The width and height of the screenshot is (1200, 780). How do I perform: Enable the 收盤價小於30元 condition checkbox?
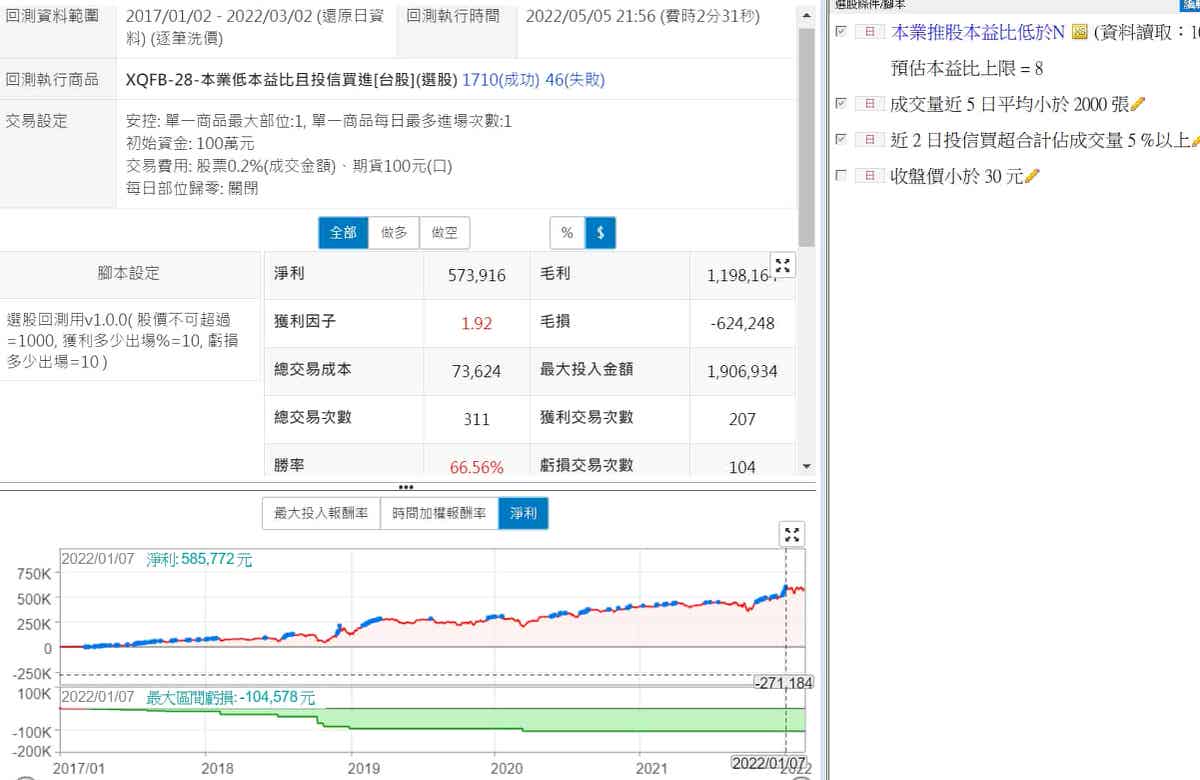point(840,176)
